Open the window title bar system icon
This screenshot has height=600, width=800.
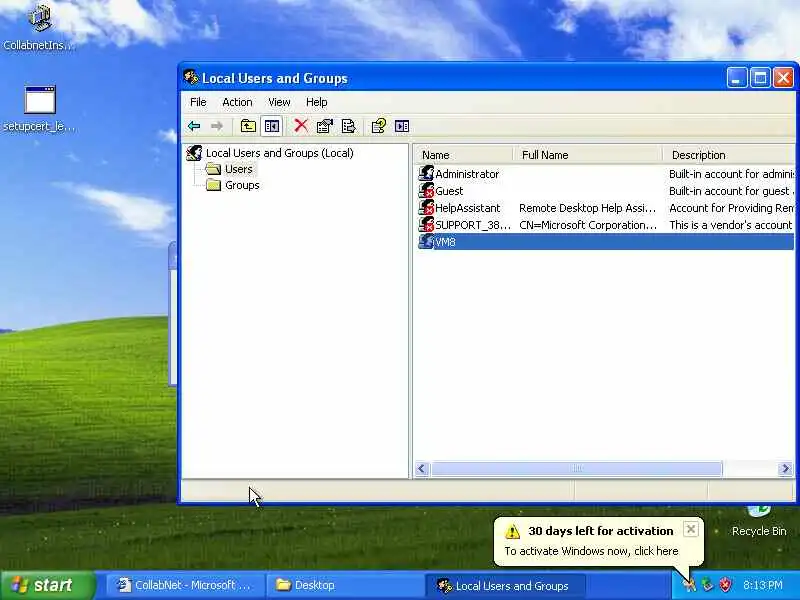point(191,78)
